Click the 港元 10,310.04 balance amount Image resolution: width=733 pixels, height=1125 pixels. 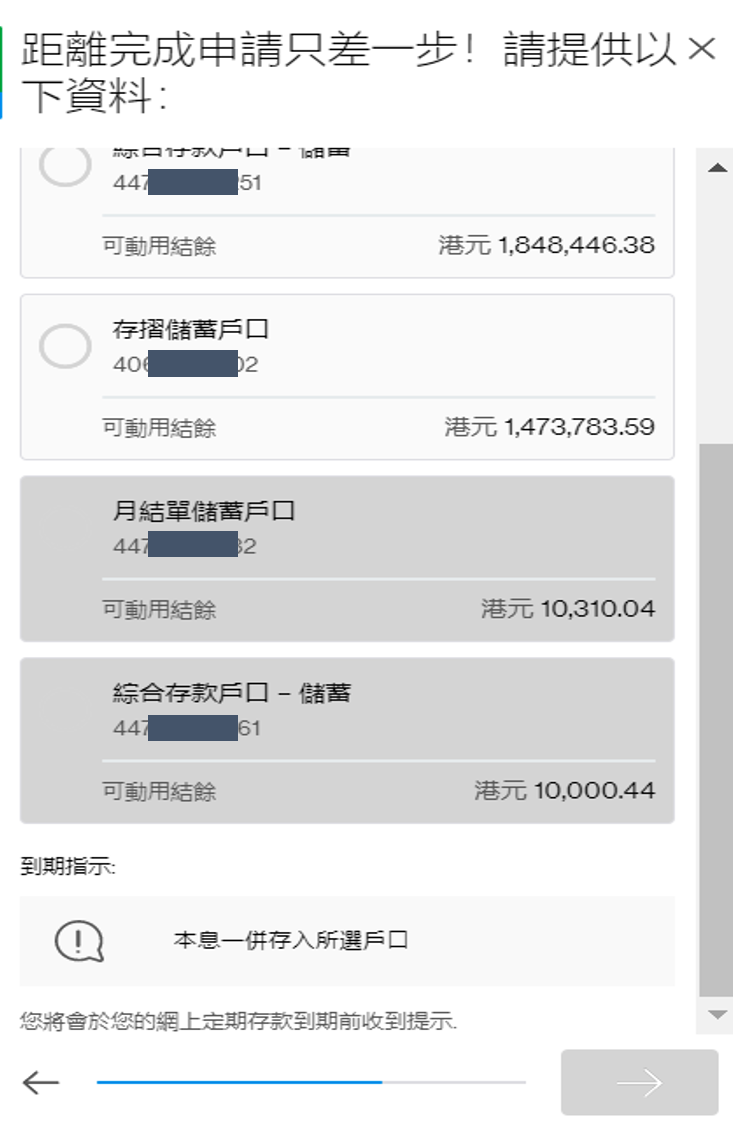tap(567, 609)
